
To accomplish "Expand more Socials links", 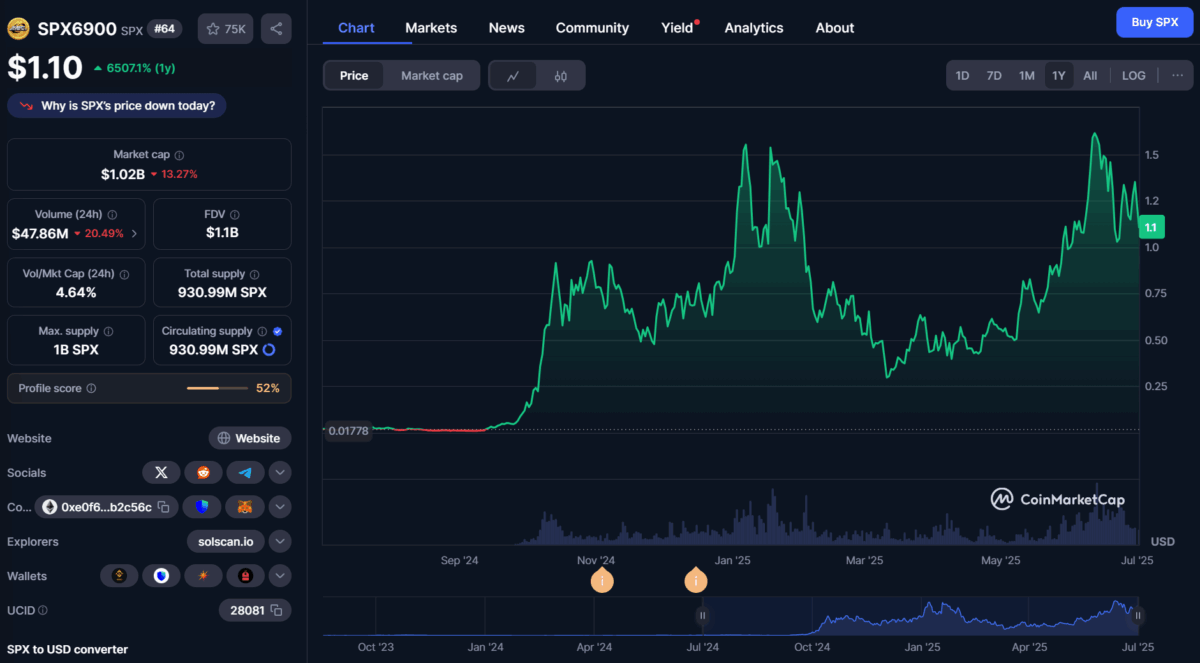I will 280,472.
